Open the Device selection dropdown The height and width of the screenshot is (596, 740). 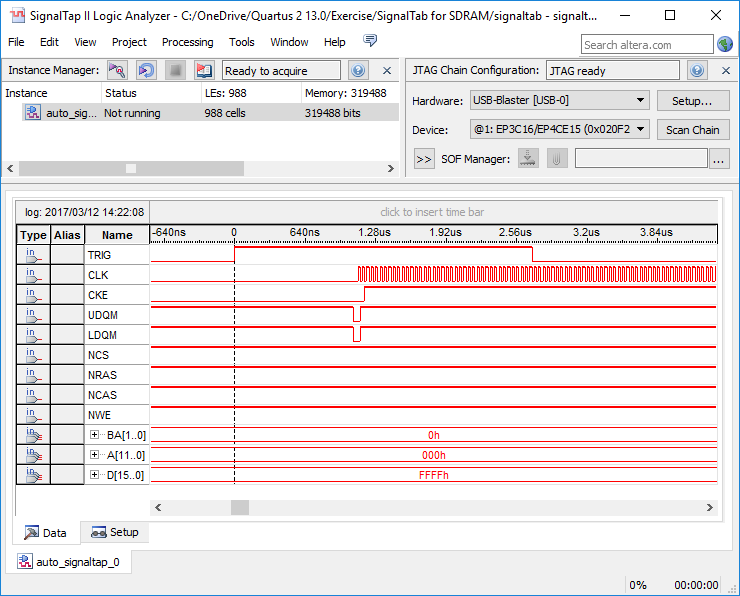(x=641, y=130)
